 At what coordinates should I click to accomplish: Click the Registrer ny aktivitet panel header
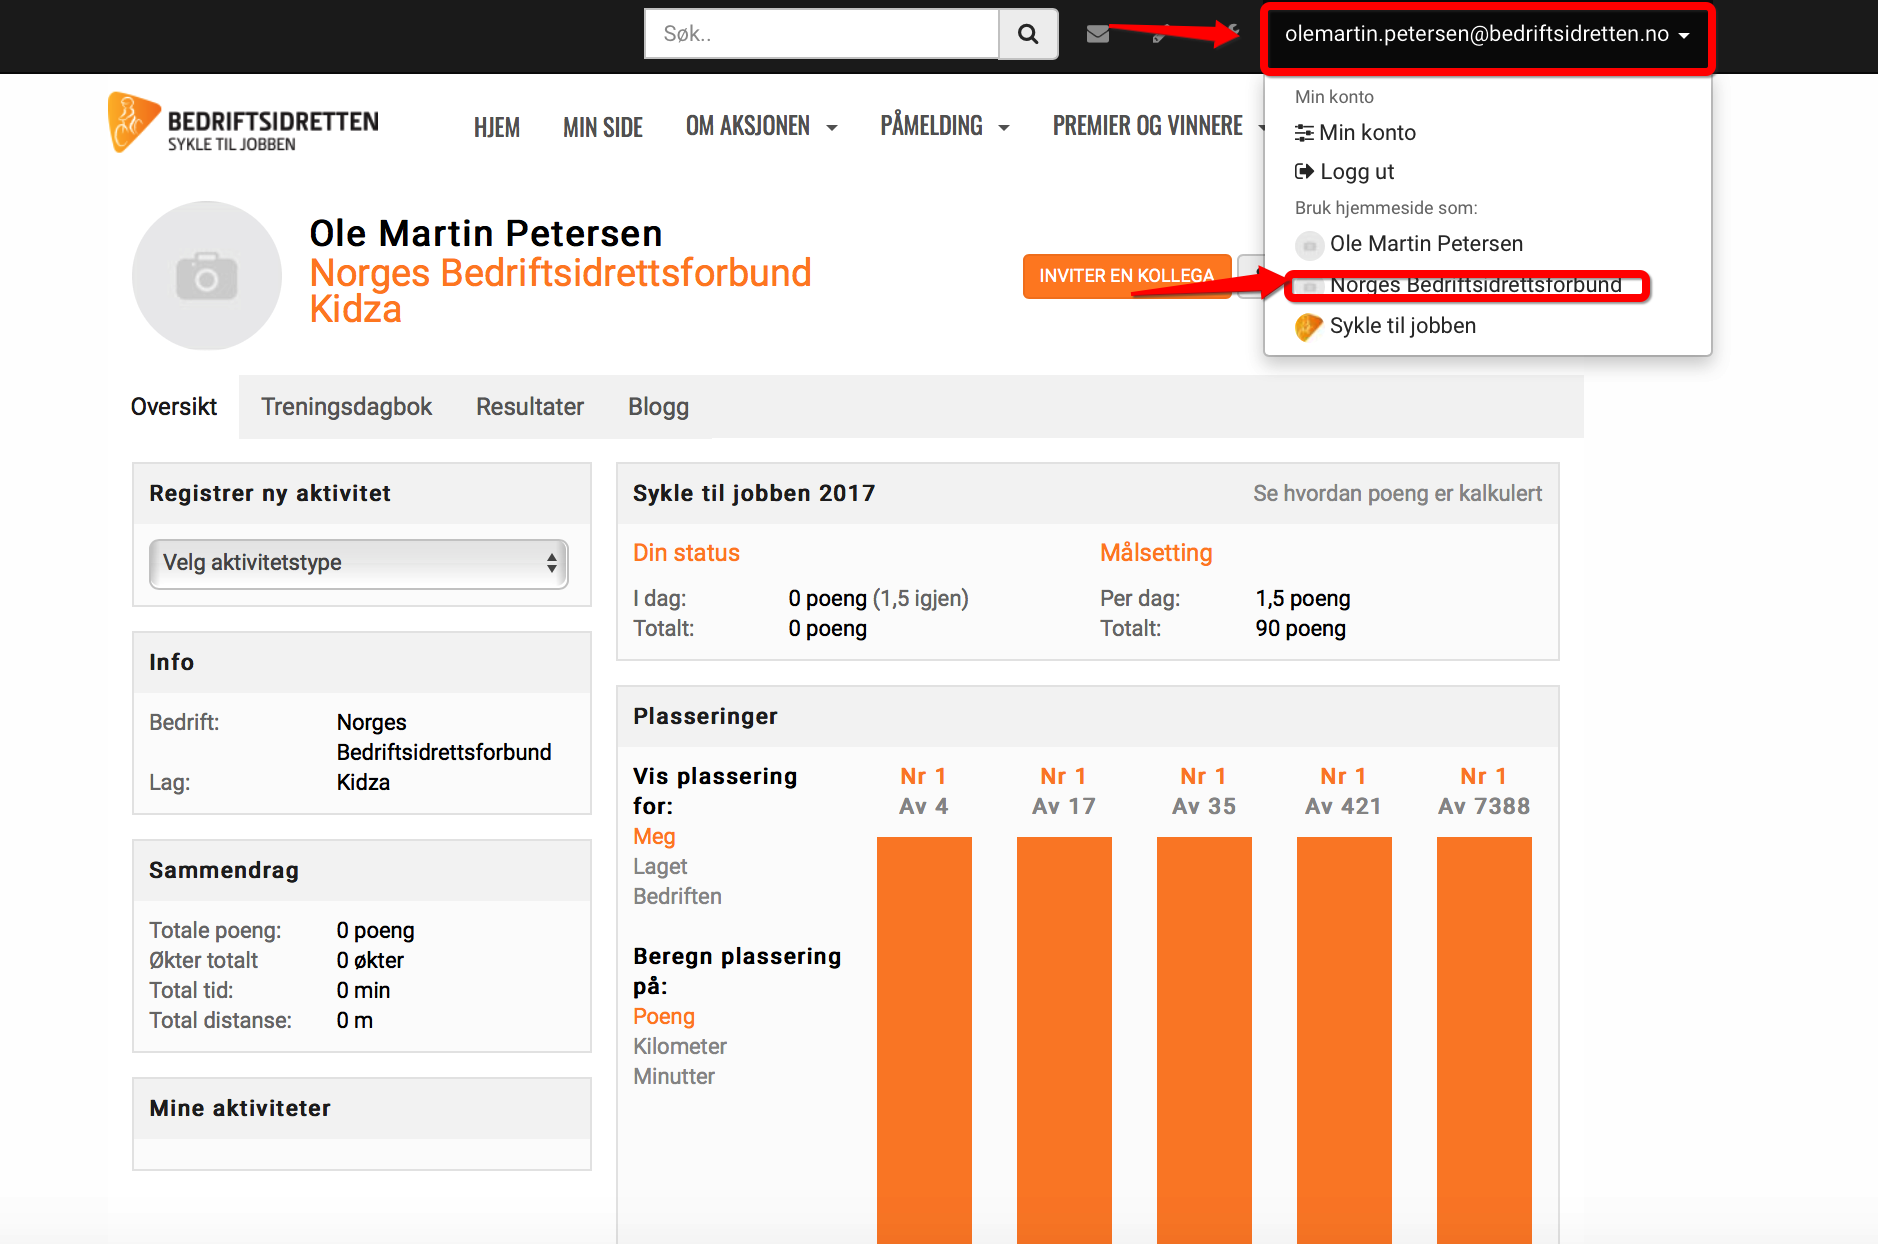(362, 494)
